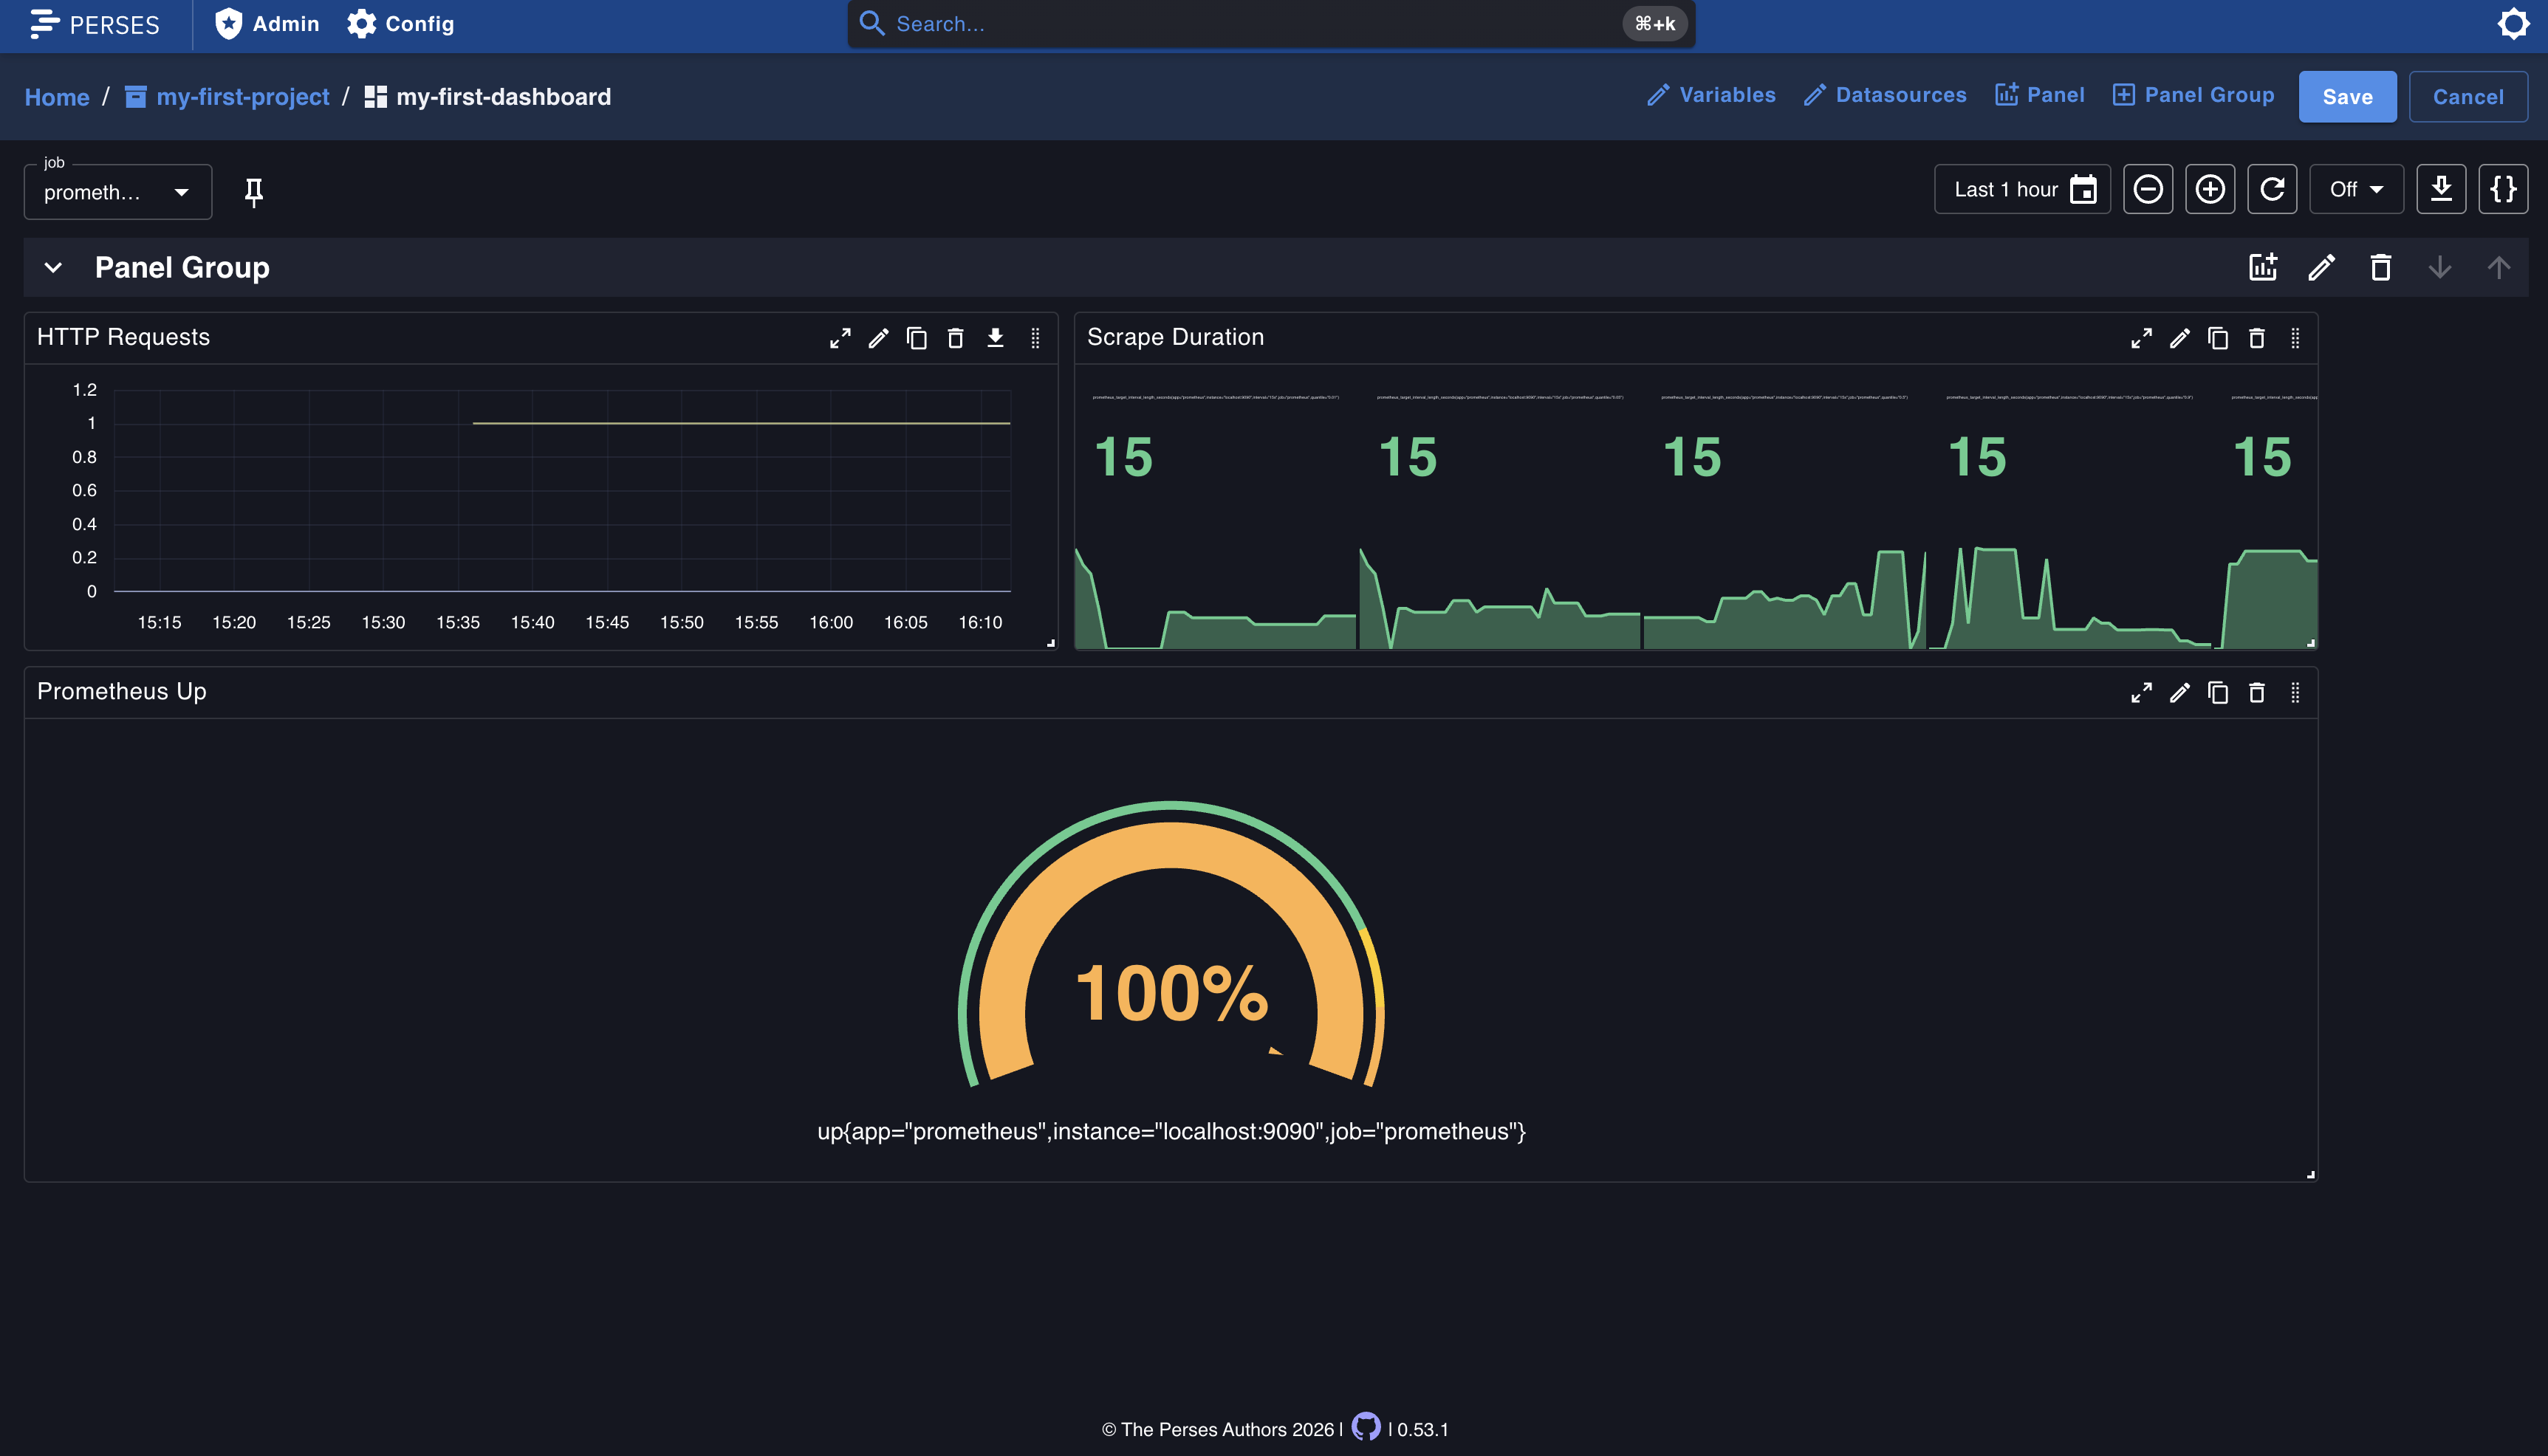Open the Config page
Screen dimensions: 2548x1456
[401, 24]
